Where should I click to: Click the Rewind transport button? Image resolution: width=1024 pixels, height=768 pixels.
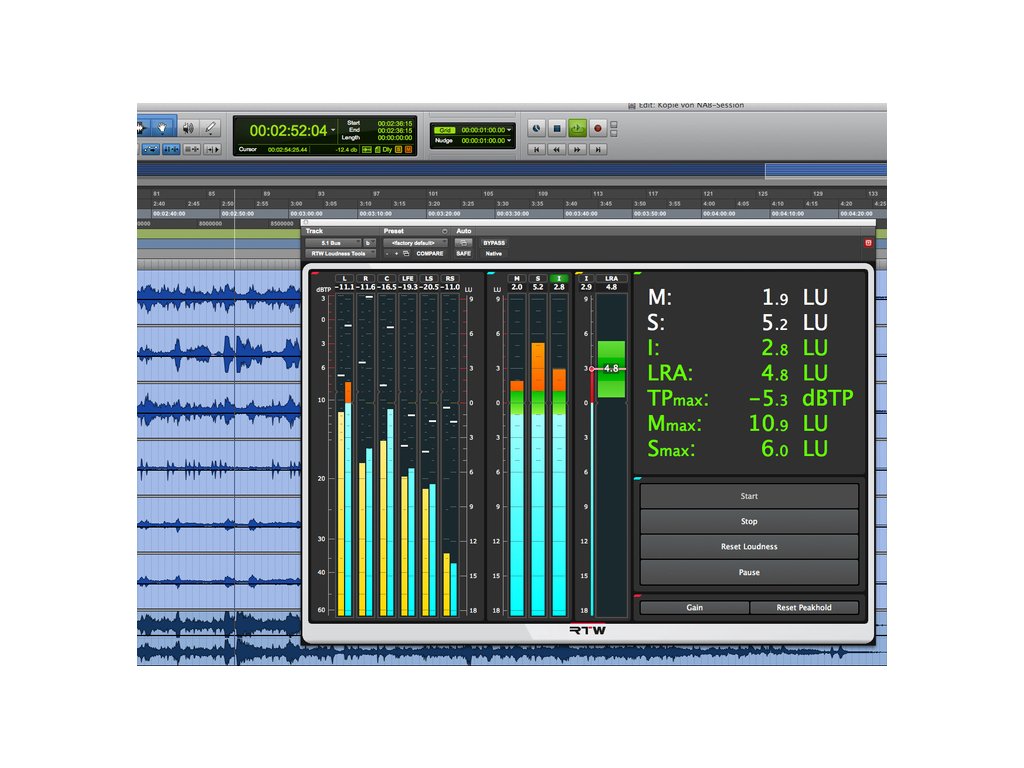pyautogui.click(x=556, y=150)
